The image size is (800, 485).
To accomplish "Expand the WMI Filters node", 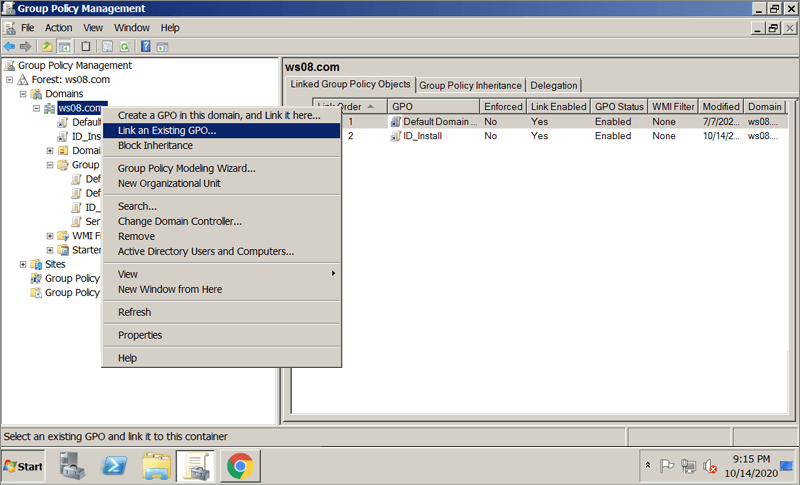I will pyautogui.click(x=50, y=236).
